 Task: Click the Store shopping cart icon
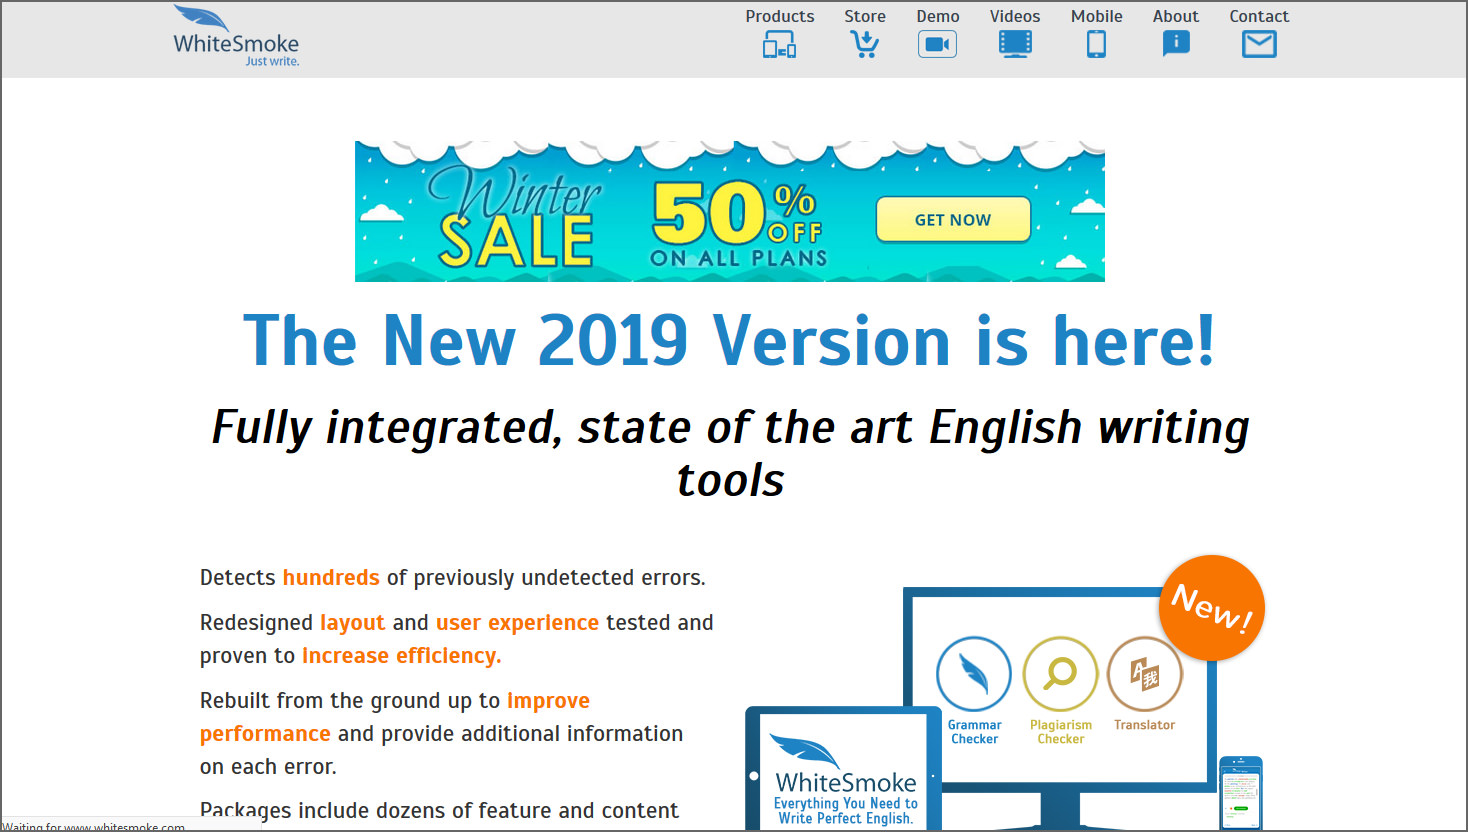click(x=864, y=44)
